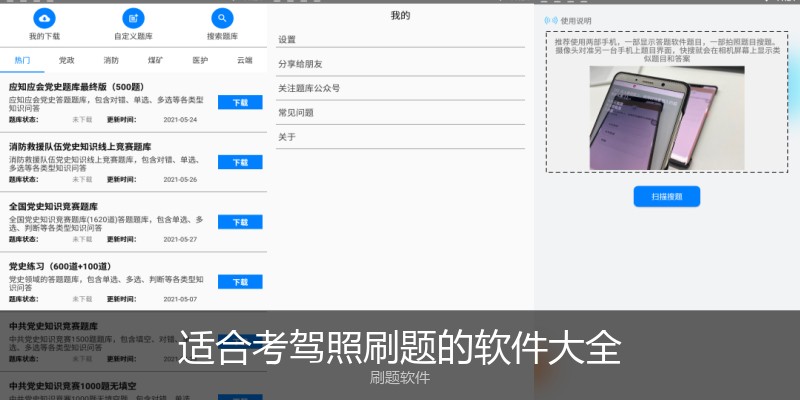The width and height of the screenshot is (800, 400).
Task: Click the two-phones instruction photo
Action: 667,118
